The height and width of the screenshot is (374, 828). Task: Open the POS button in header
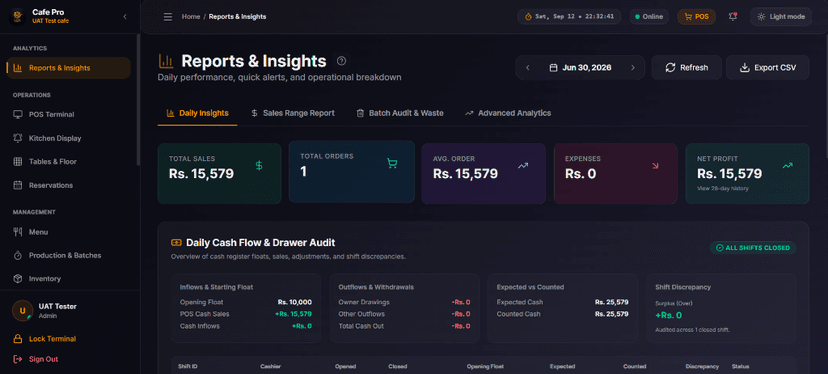[x=697, y=16]
